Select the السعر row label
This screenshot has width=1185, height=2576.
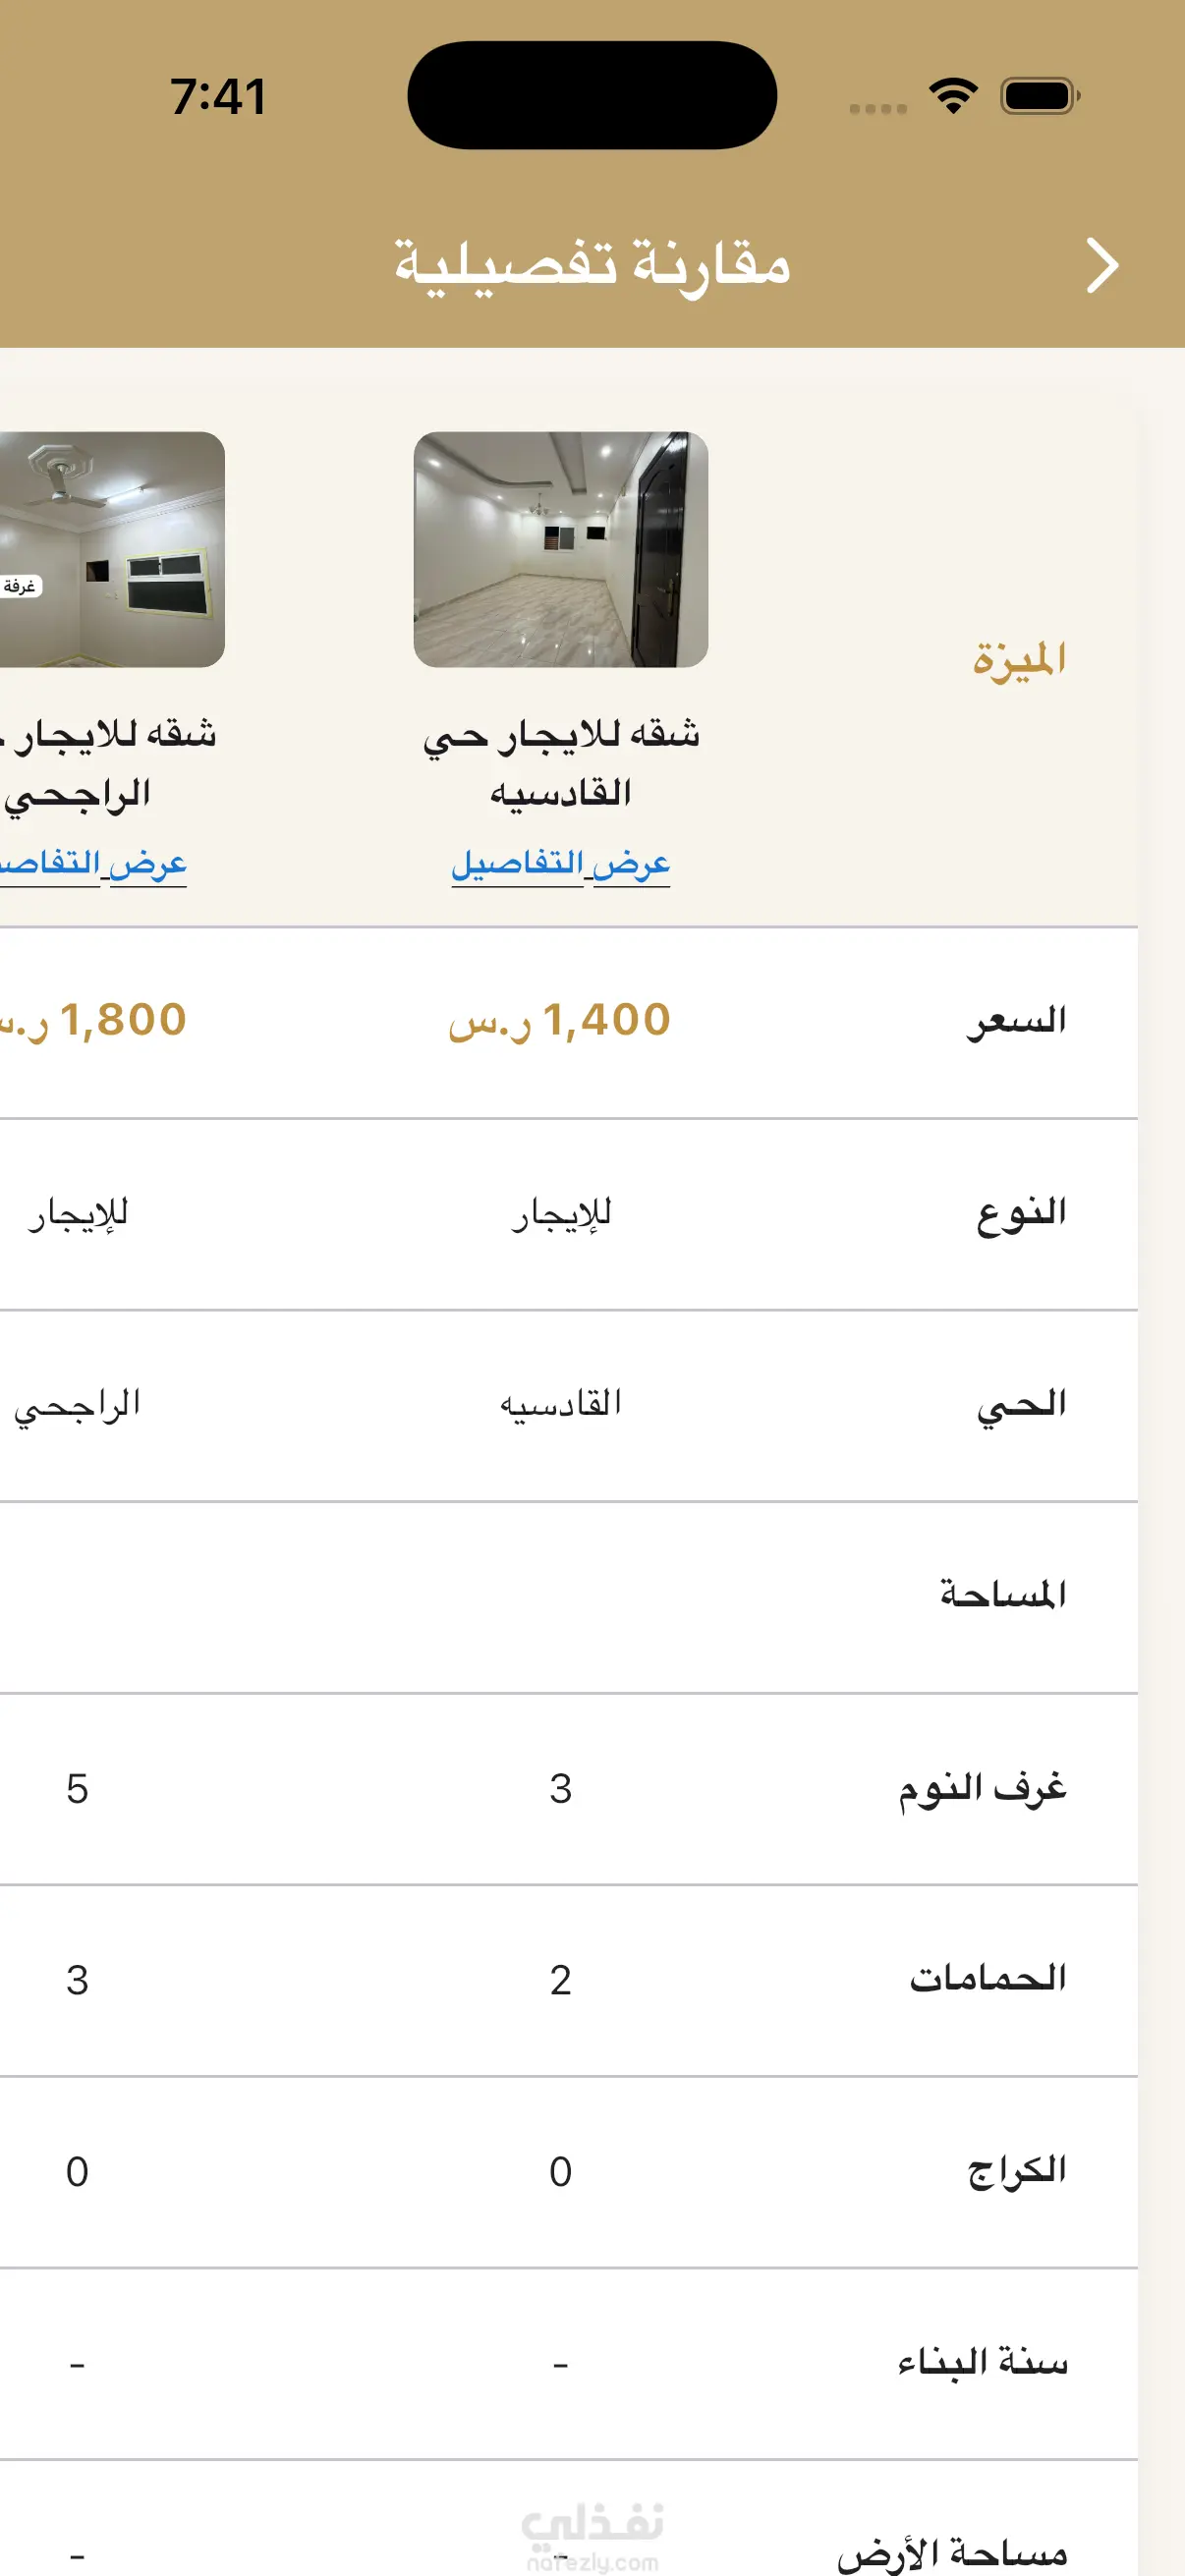[1016, 1021]
